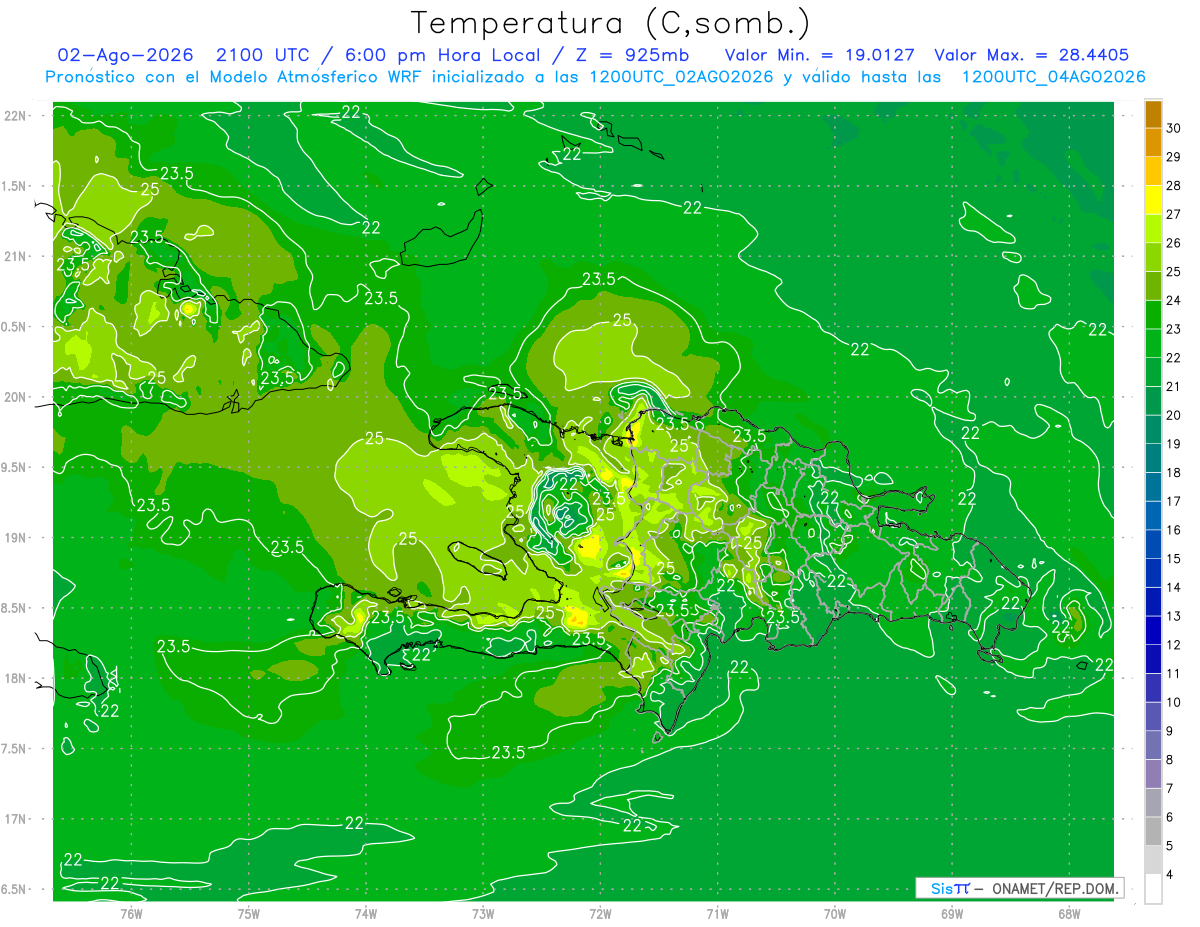This screenshot has width=1200, height=927.
Task: Click the yellow swatch between 27 and 28
Action: [1153, 200]
